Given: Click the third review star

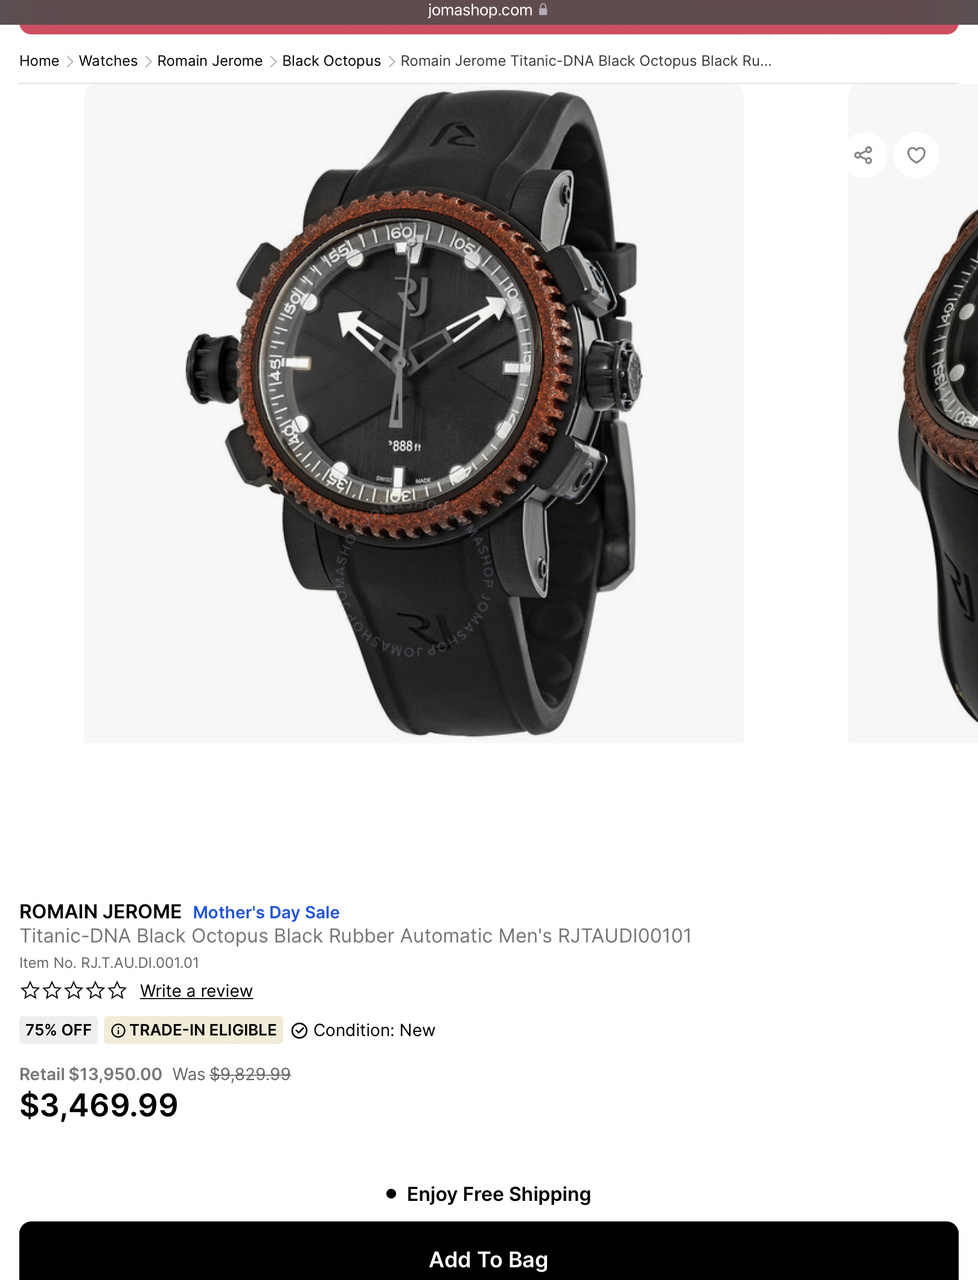Looking at the screenshot, I should point(74,990).
